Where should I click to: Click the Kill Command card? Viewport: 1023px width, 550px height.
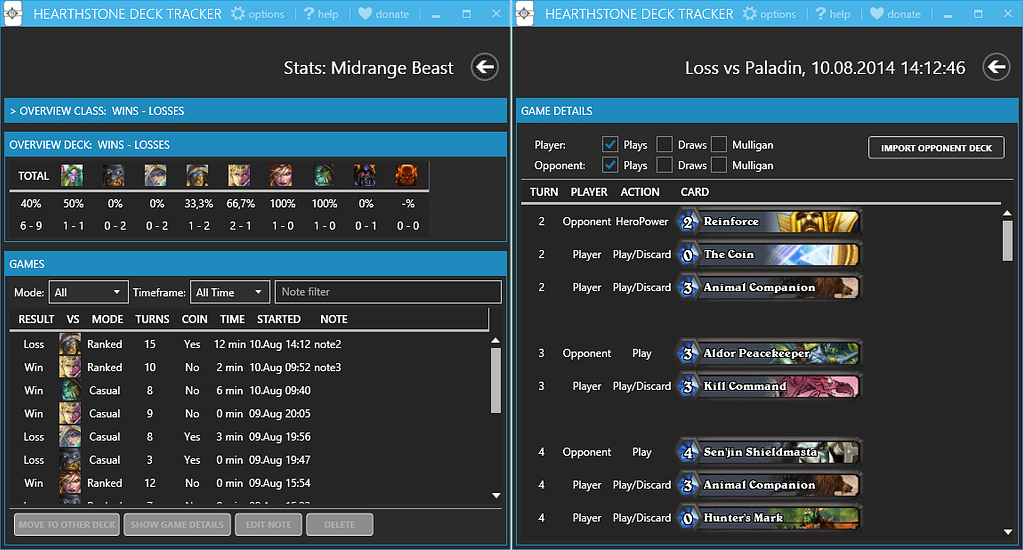[769, 386]
